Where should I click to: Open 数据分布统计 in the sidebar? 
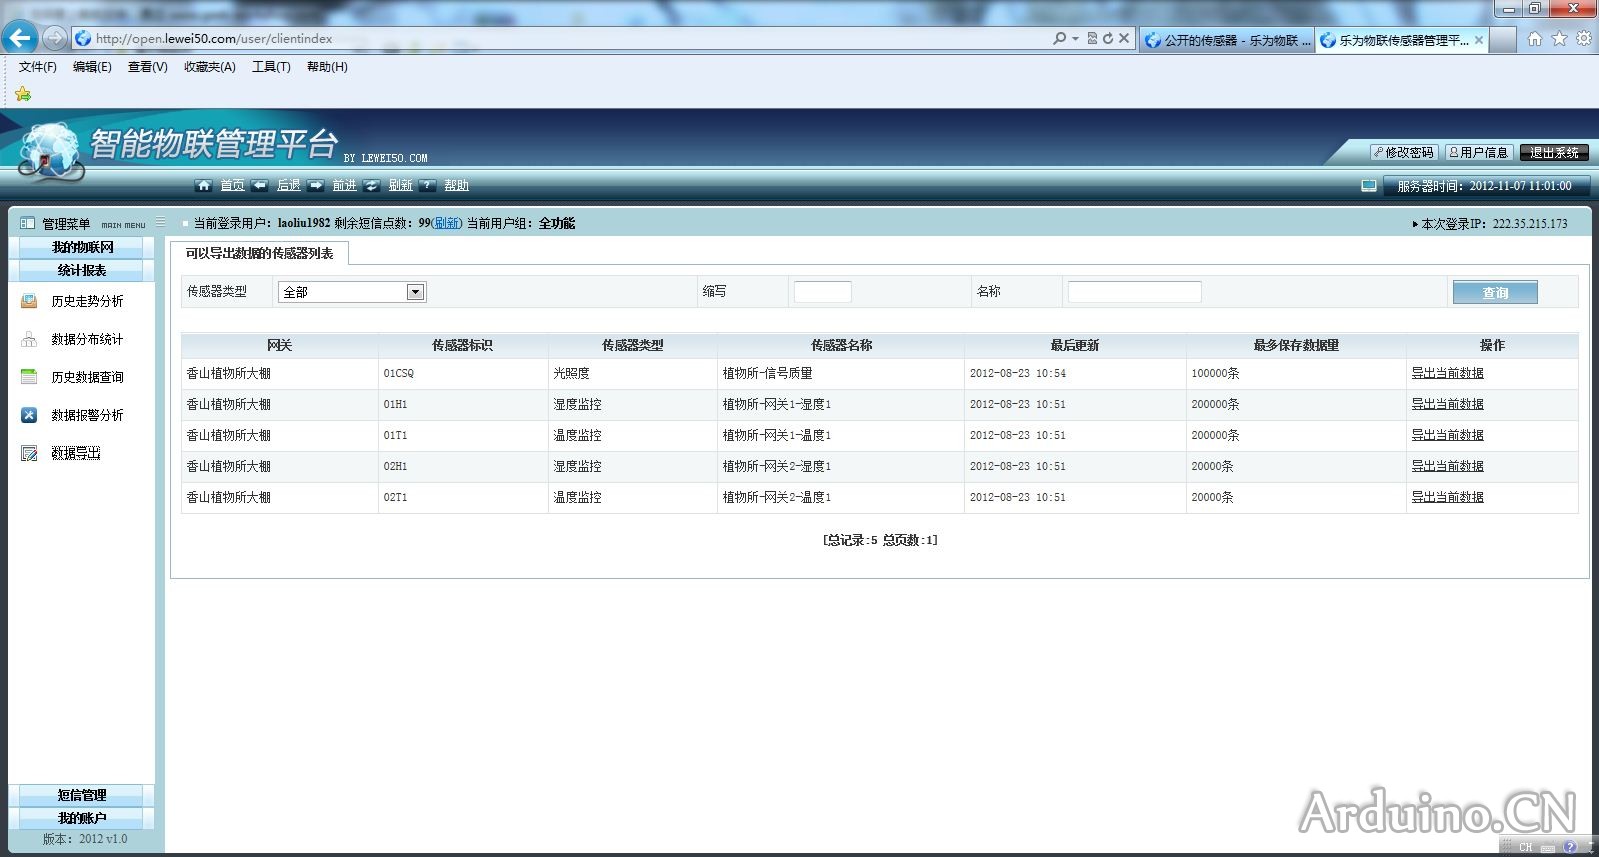coord(87,339)
